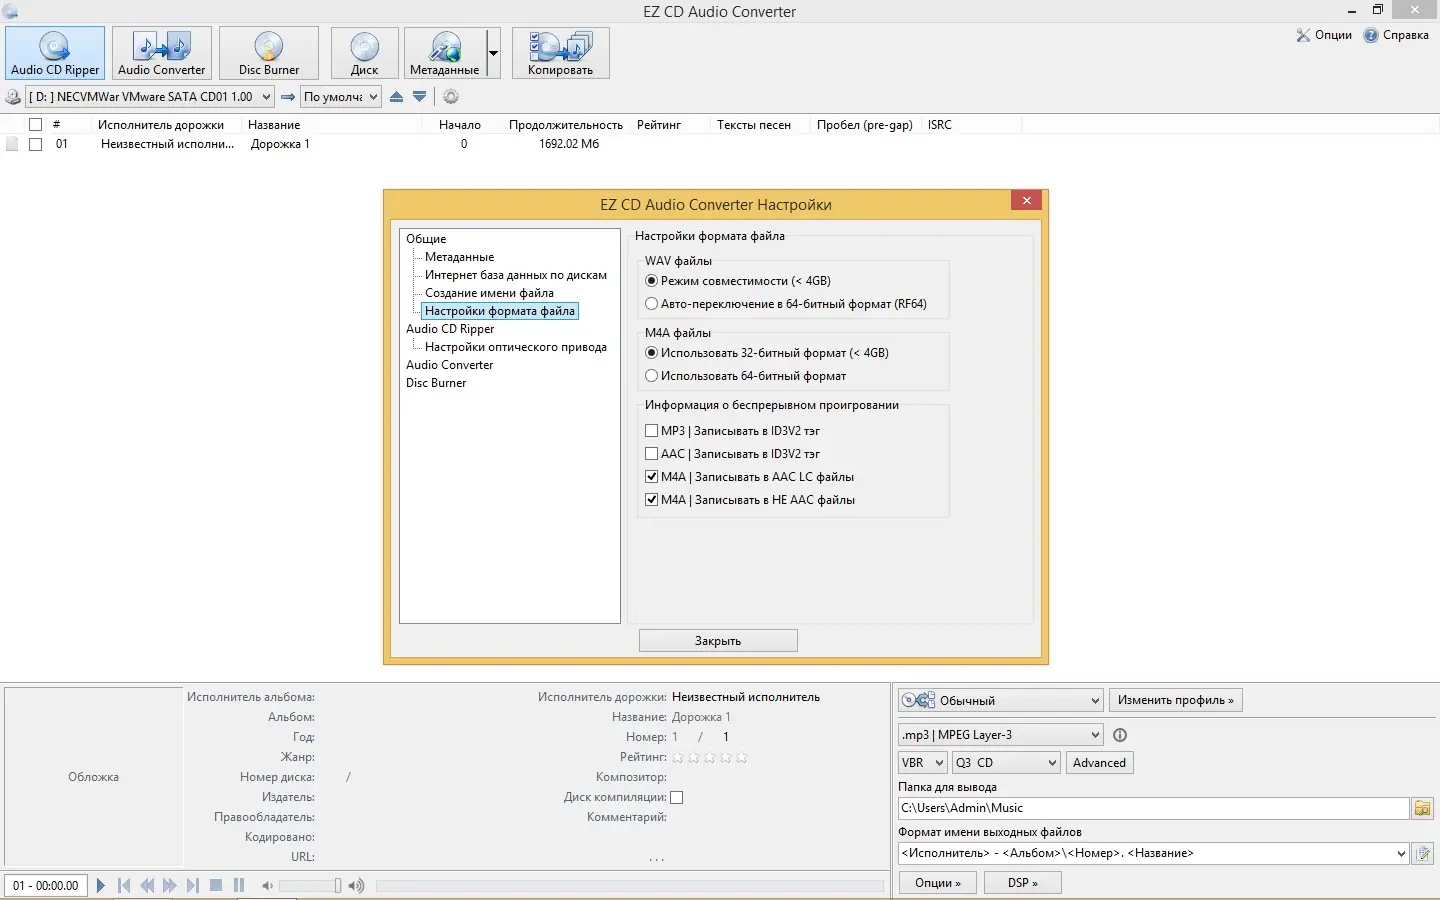
Task: Select Метаданные in the settings tree
Action: [459, 257]
